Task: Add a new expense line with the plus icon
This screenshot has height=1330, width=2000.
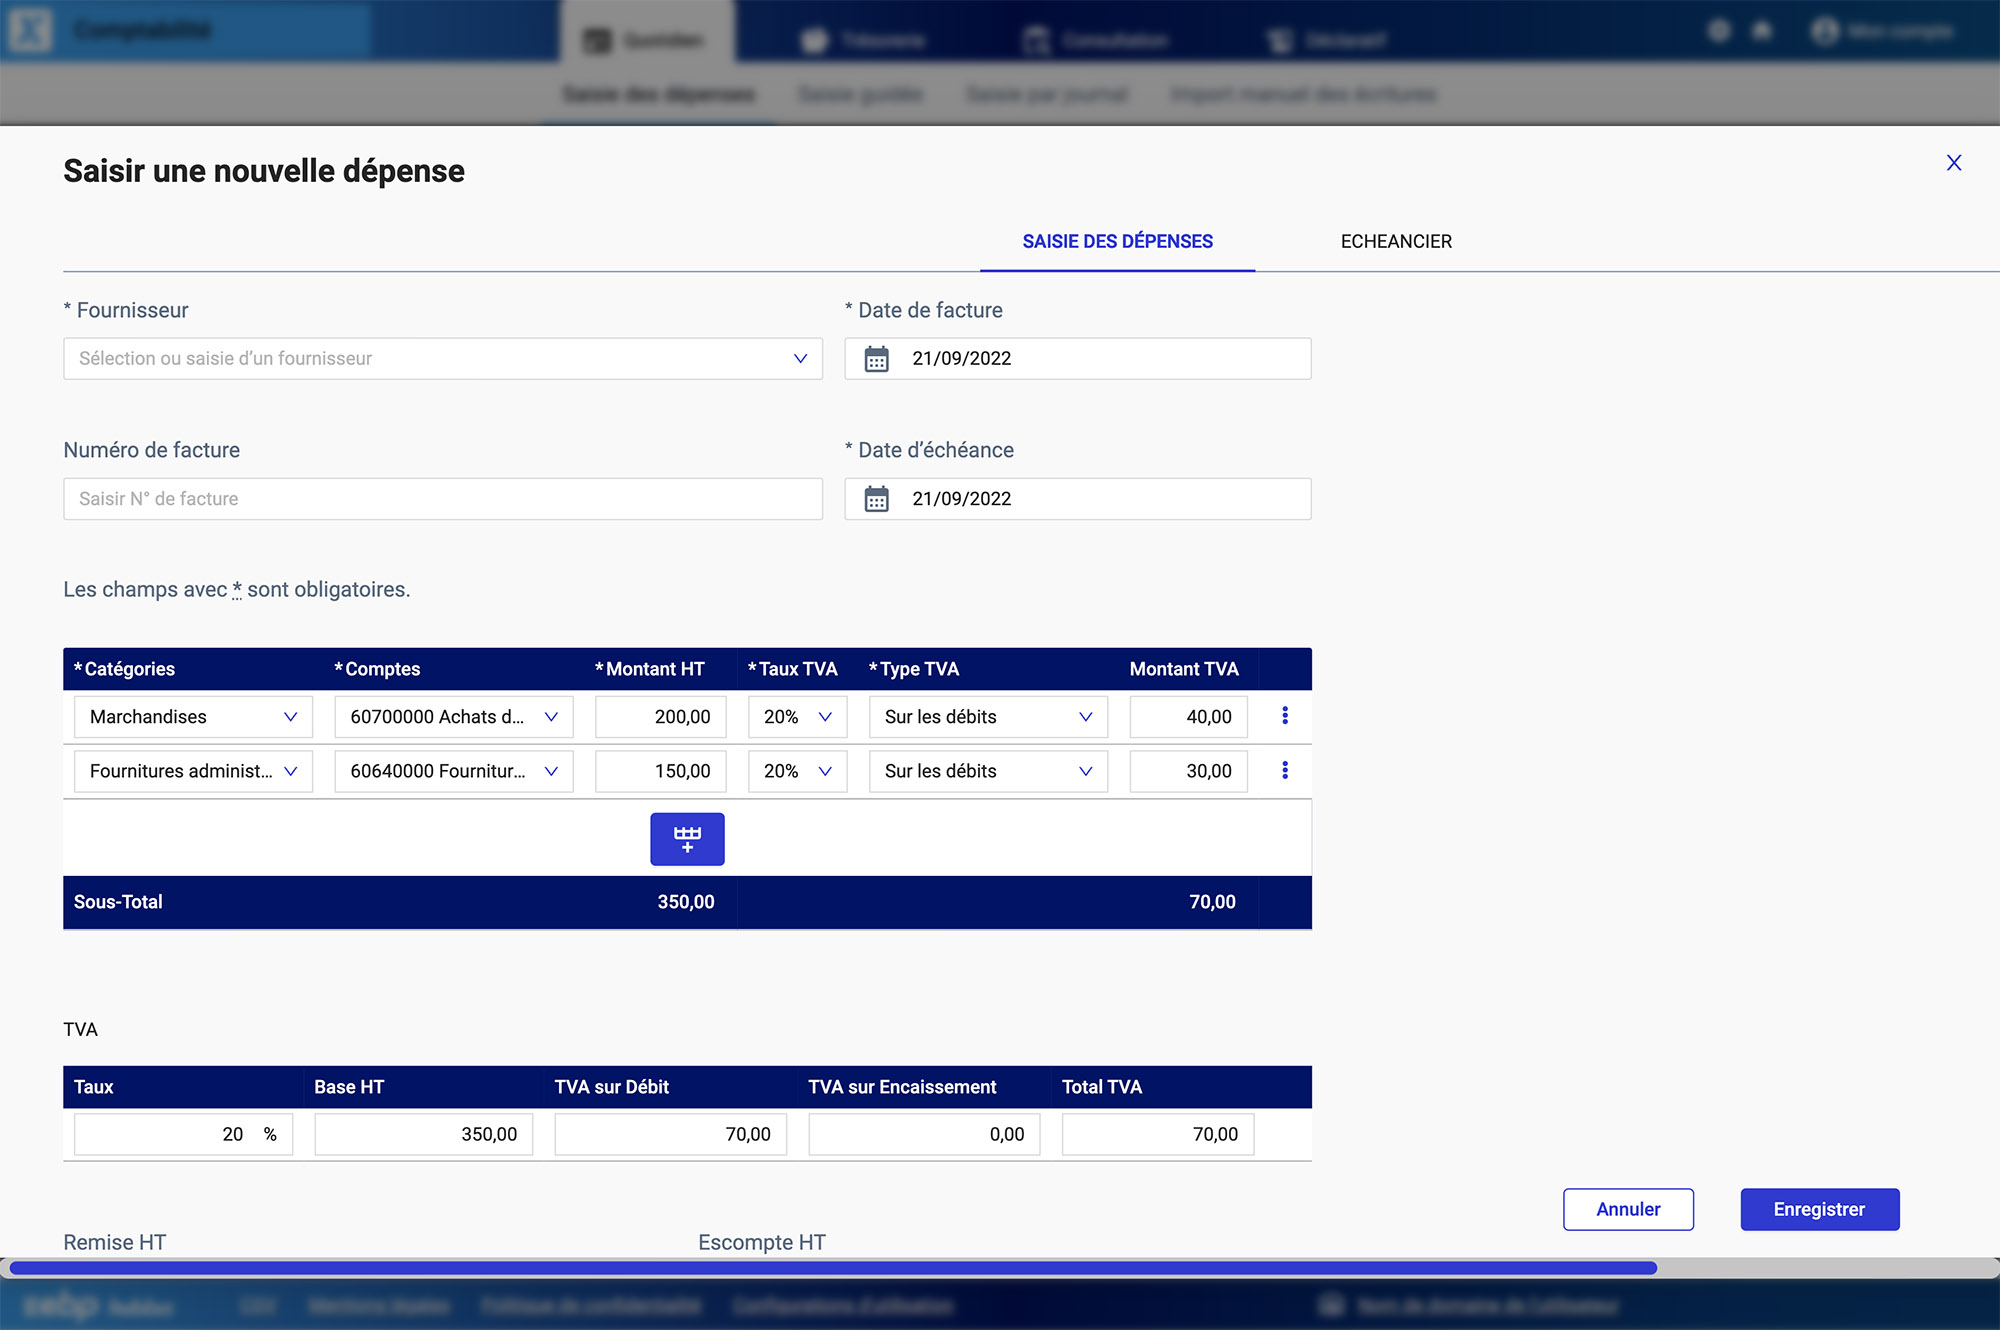Action: pyautogui.click(x=687, y=839)
